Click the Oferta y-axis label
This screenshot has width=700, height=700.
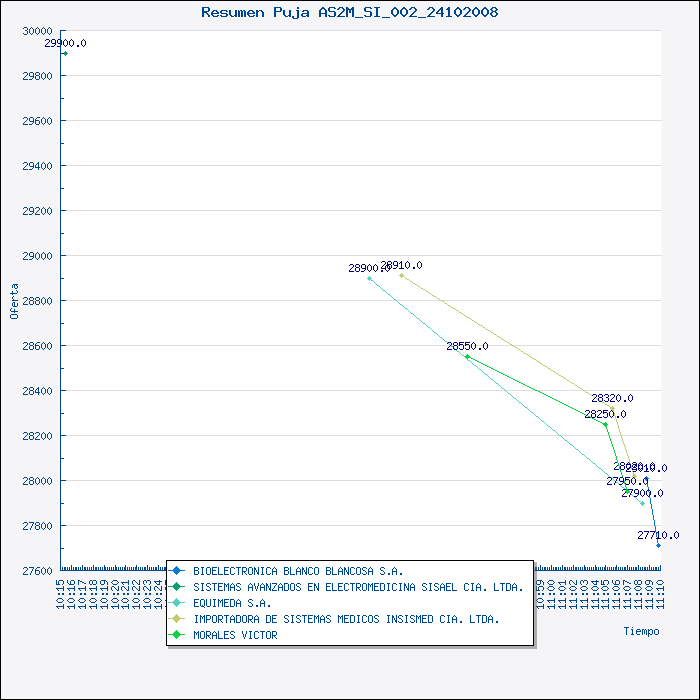tap(14, 301)
